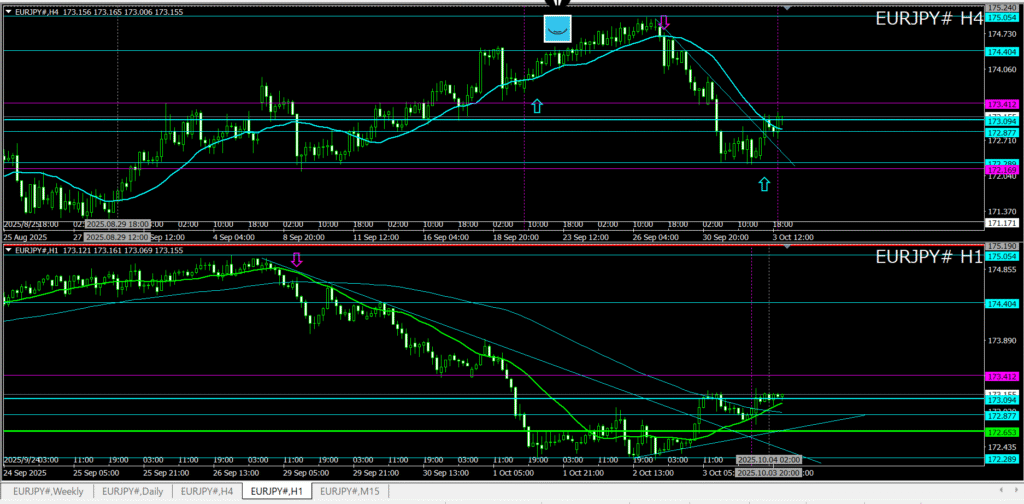This screenshot has height=504, width=1024.
Task: Select cyan up arrow near 30 Sep on H4
Action: click(x=765, y=184)
